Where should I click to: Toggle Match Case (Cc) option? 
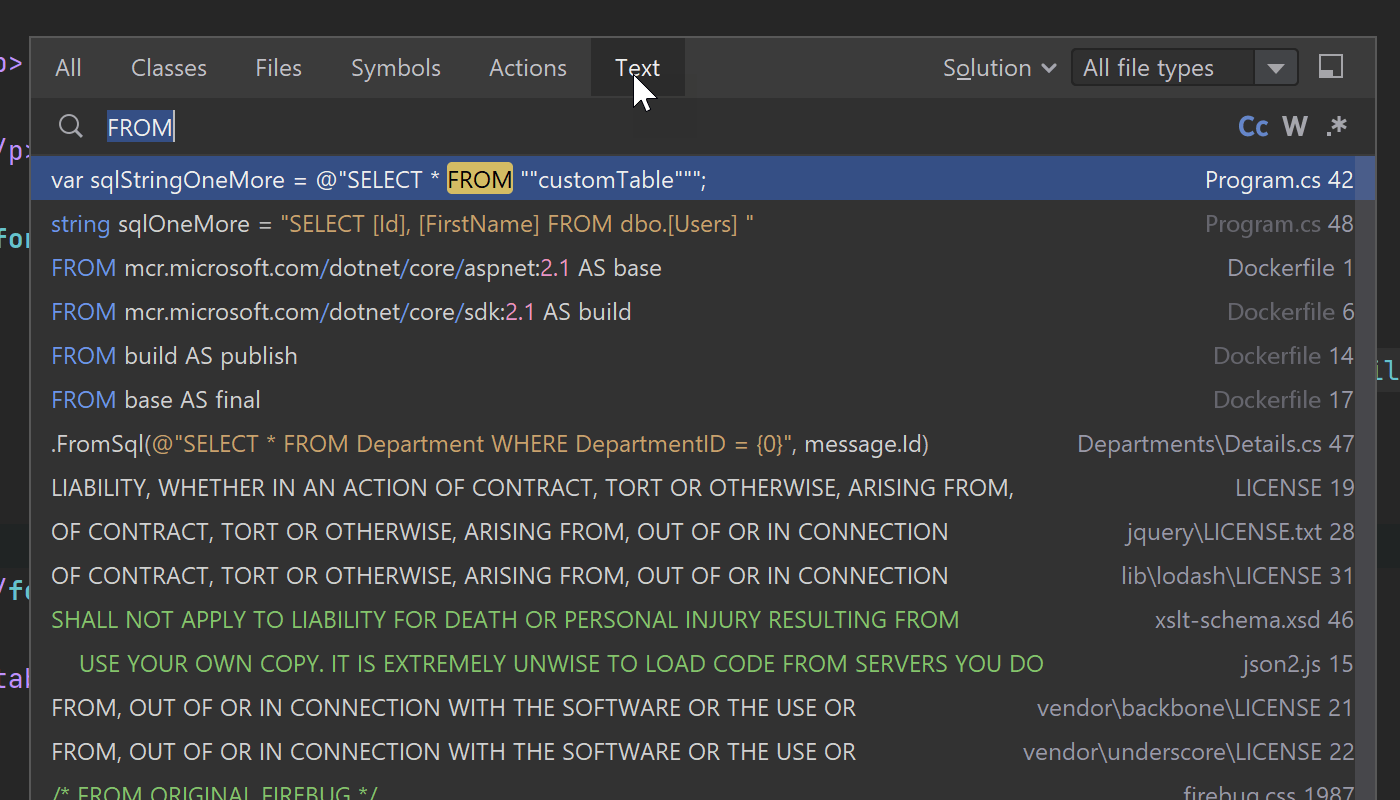click(x=1253, y=127)
